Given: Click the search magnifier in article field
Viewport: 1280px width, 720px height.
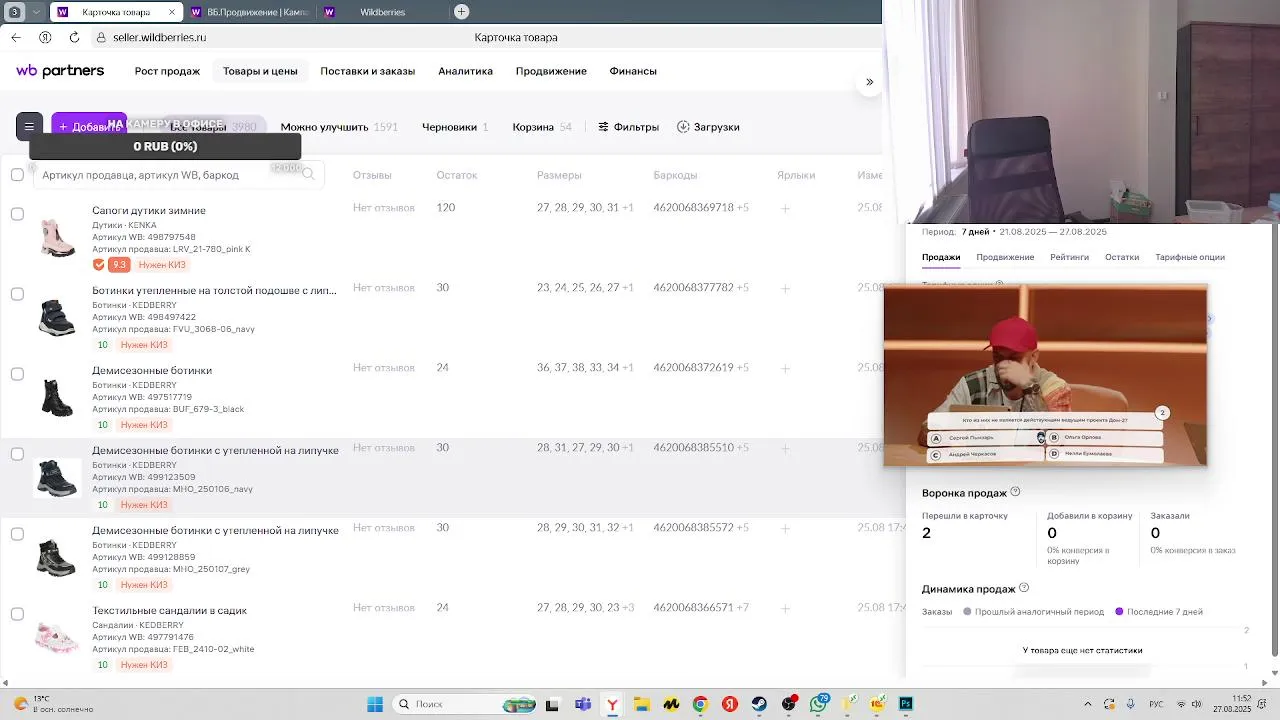Looking at the screenshot, I should (308, 175).
